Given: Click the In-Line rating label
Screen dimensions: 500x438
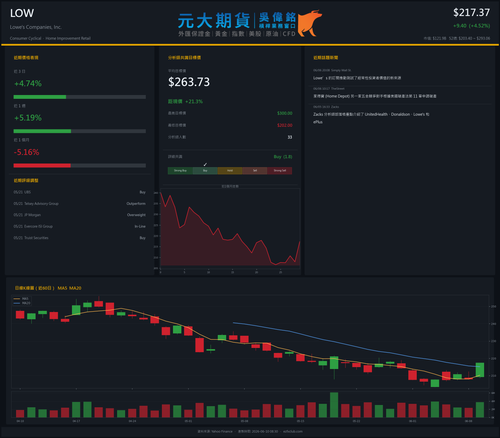Looking at the screenshot, I should point(140,226).
